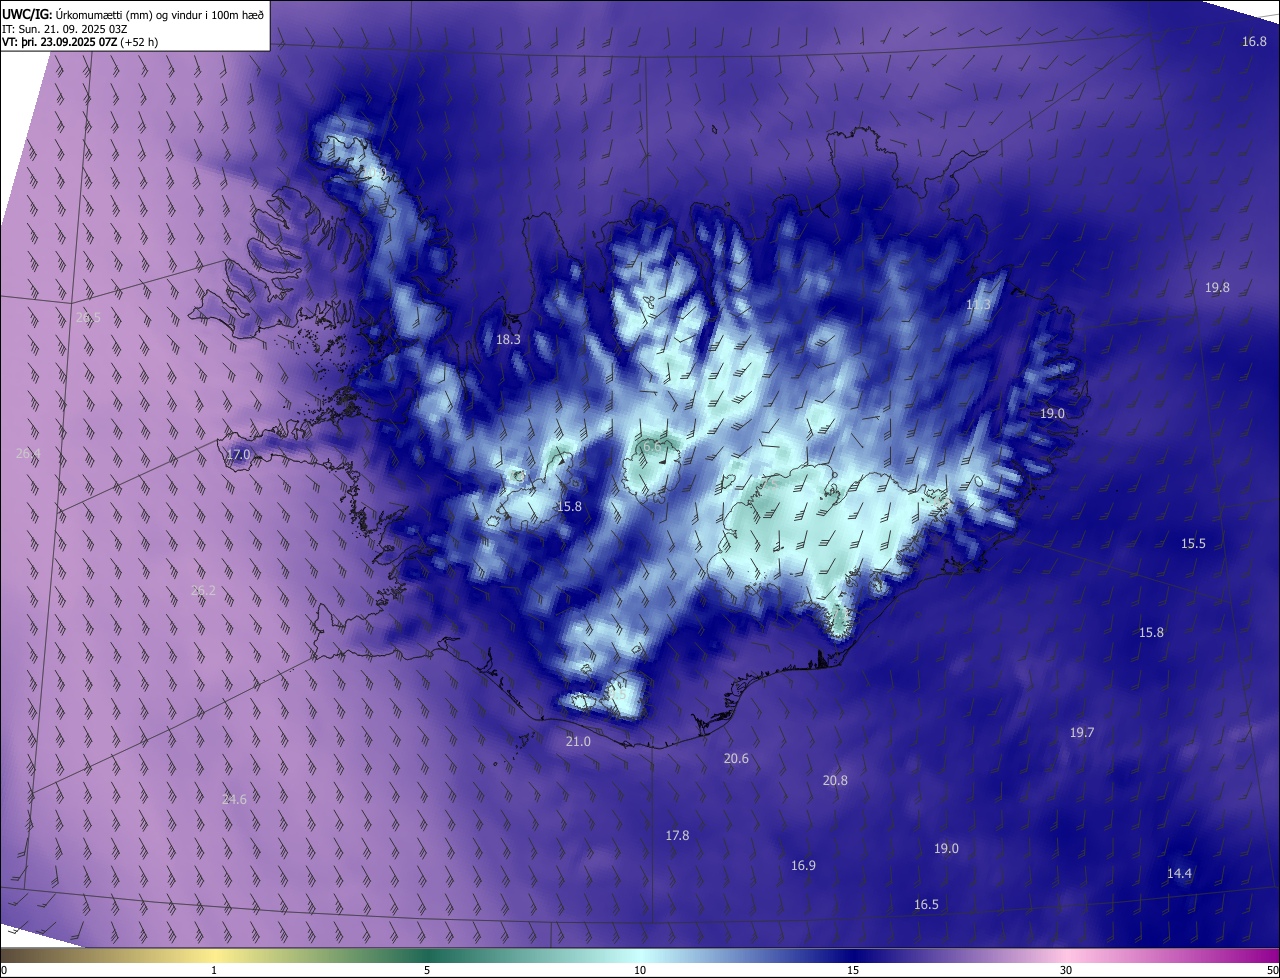Click the 19.0 value over the southern ocean
Image resolution: width=1280 pixels, height=978 pixels.
(946, 848)
